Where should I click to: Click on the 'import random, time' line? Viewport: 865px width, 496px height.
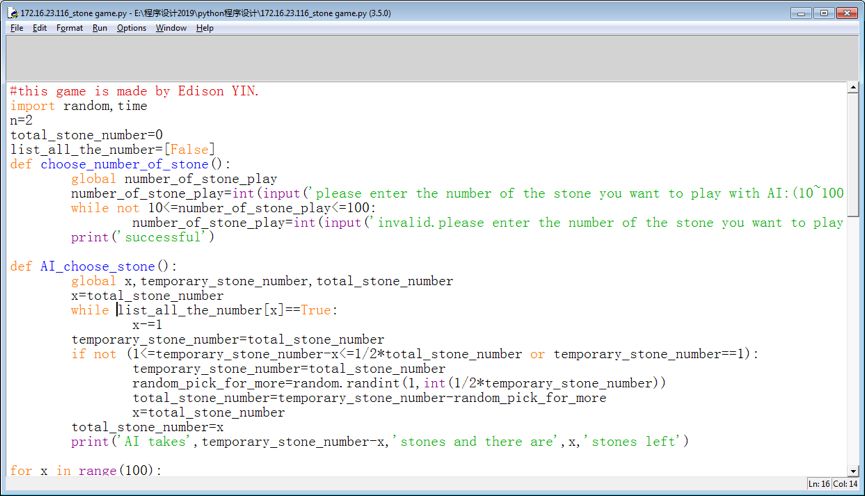tap(78, 106)
